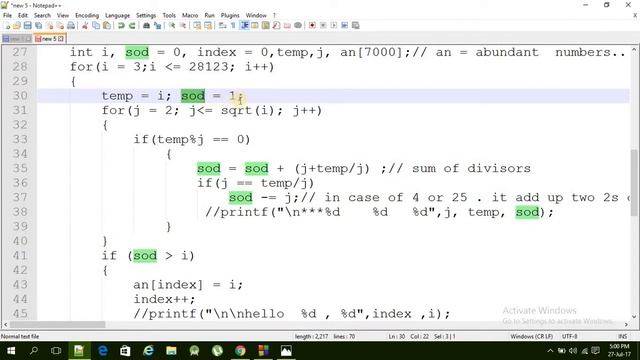Zoom in the editor text

pyautogui.click(x=172, y=25)
